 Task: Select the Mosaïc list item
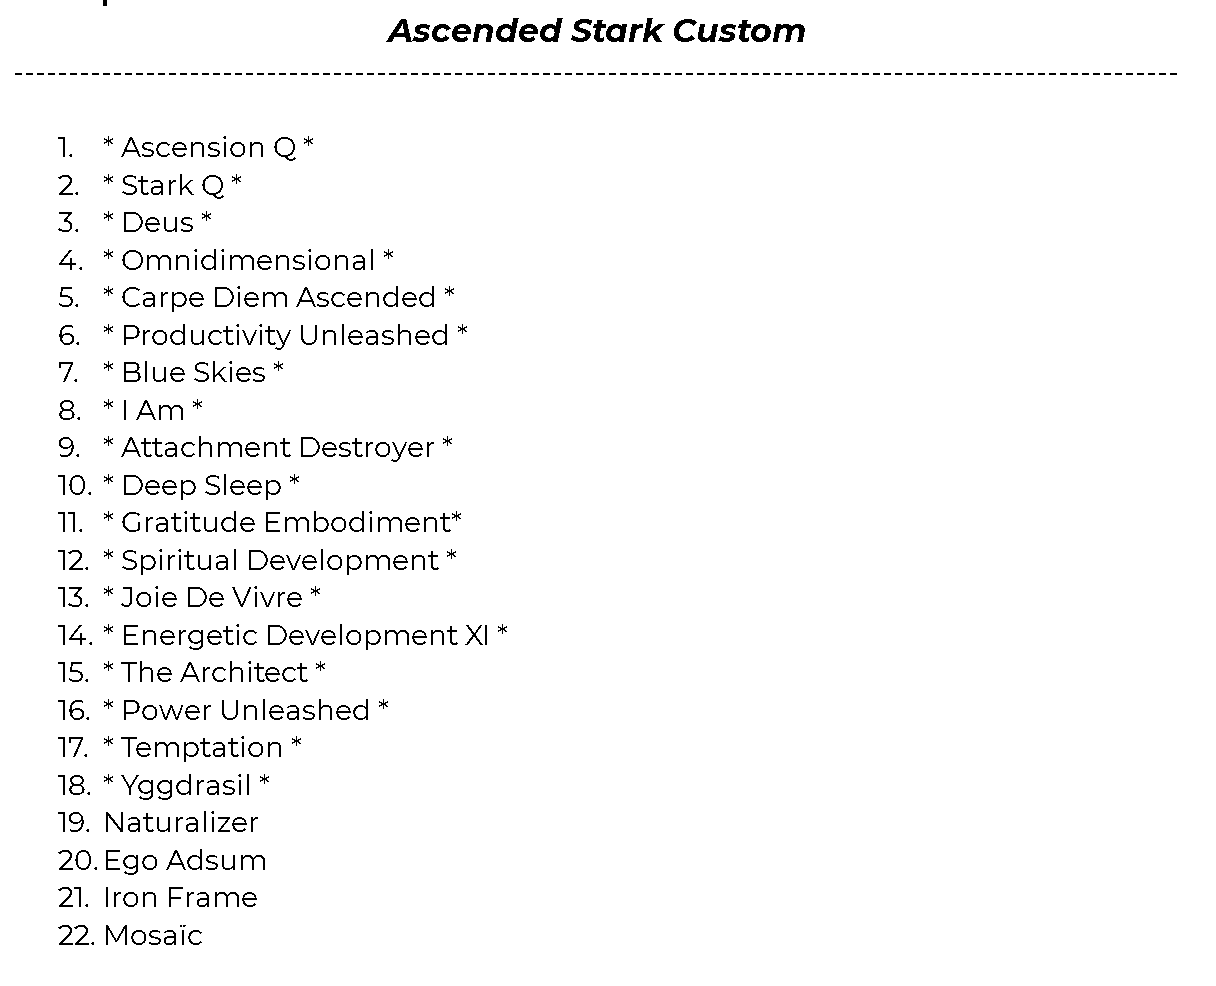[x=153, y=936]
